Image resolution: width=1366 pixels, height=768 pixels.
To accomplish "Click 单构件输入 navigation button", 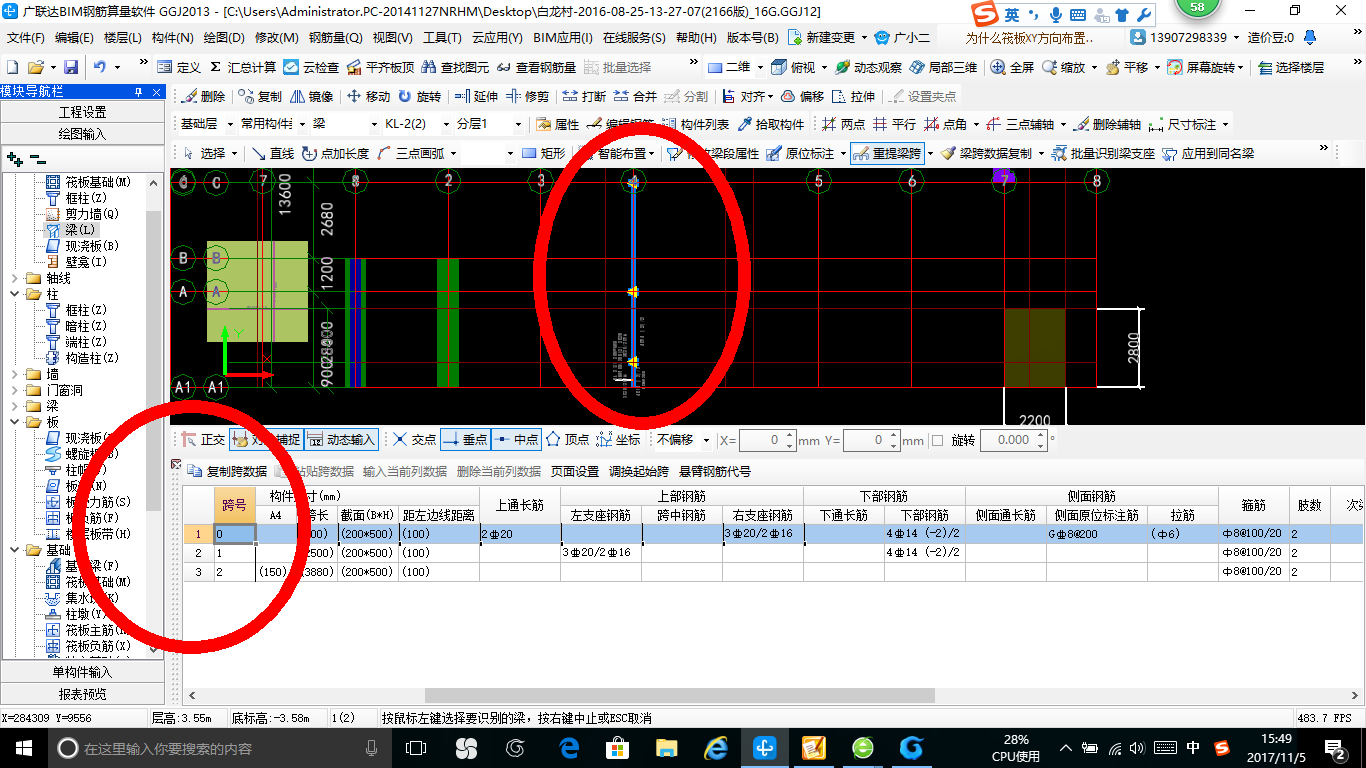I will [x=82, y=672].
